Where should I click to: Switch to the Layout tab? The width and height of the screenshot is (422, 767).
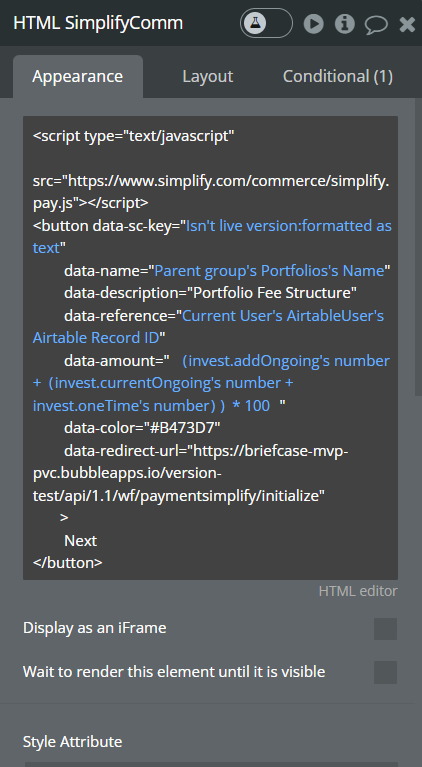coord(207,76)
